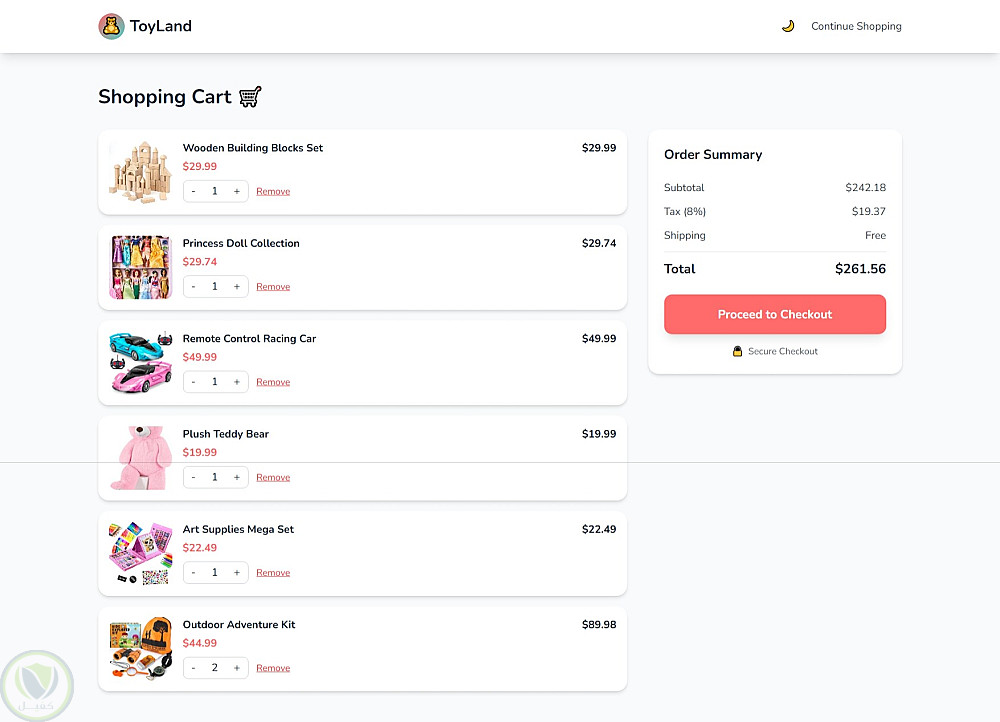Click the Remote Control Racing Car image
The height and width of the screenshot is (722, 1000).
pyautogui.click(x=140, y=362)
